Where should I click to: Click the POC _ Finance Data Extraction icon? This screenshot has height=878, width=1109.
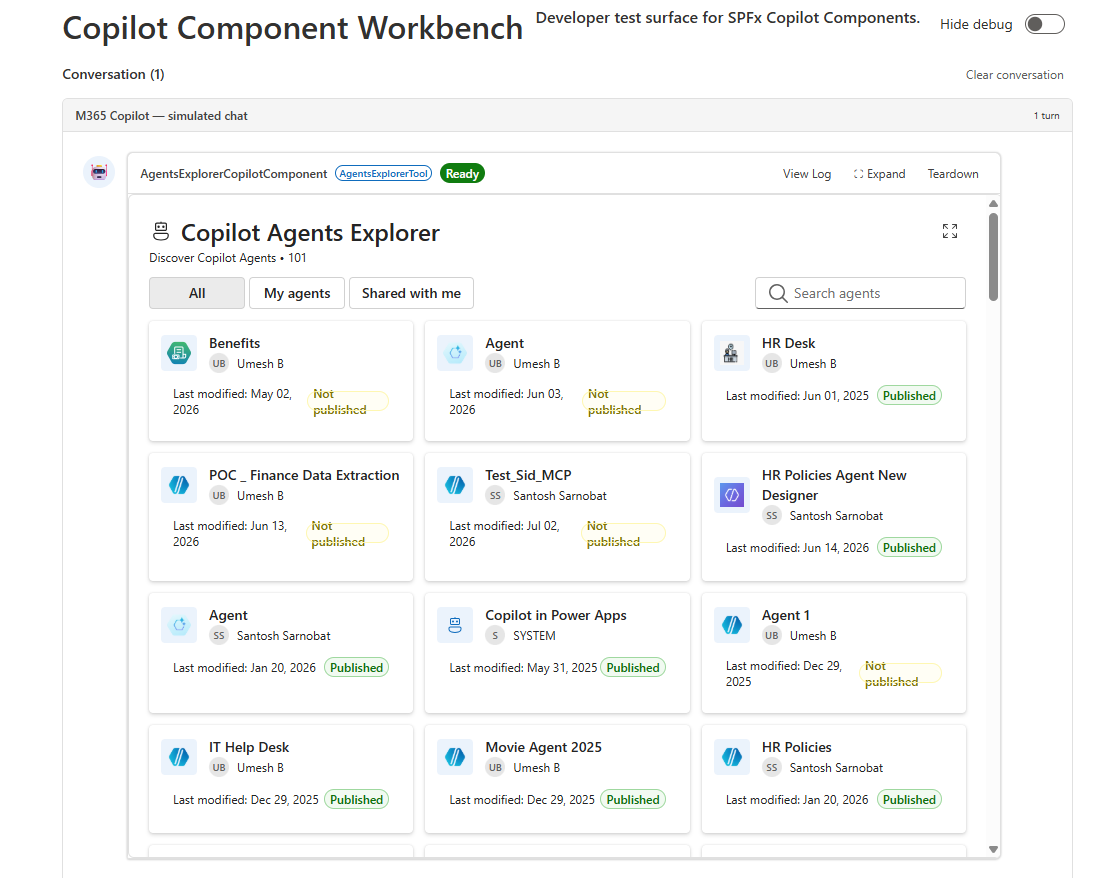tap(179, 485)
